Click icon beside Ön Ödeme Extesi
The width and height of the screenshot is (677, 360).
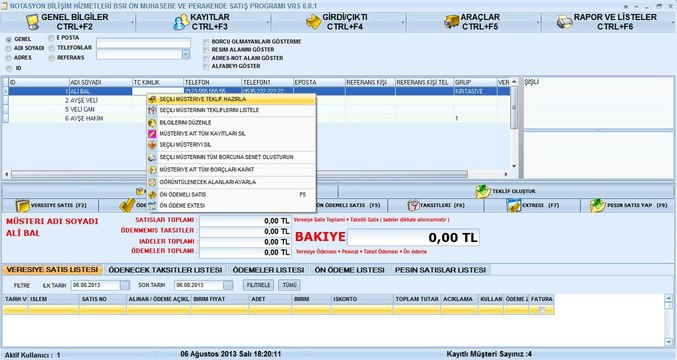pyautogui.click(x=152, y=206)
